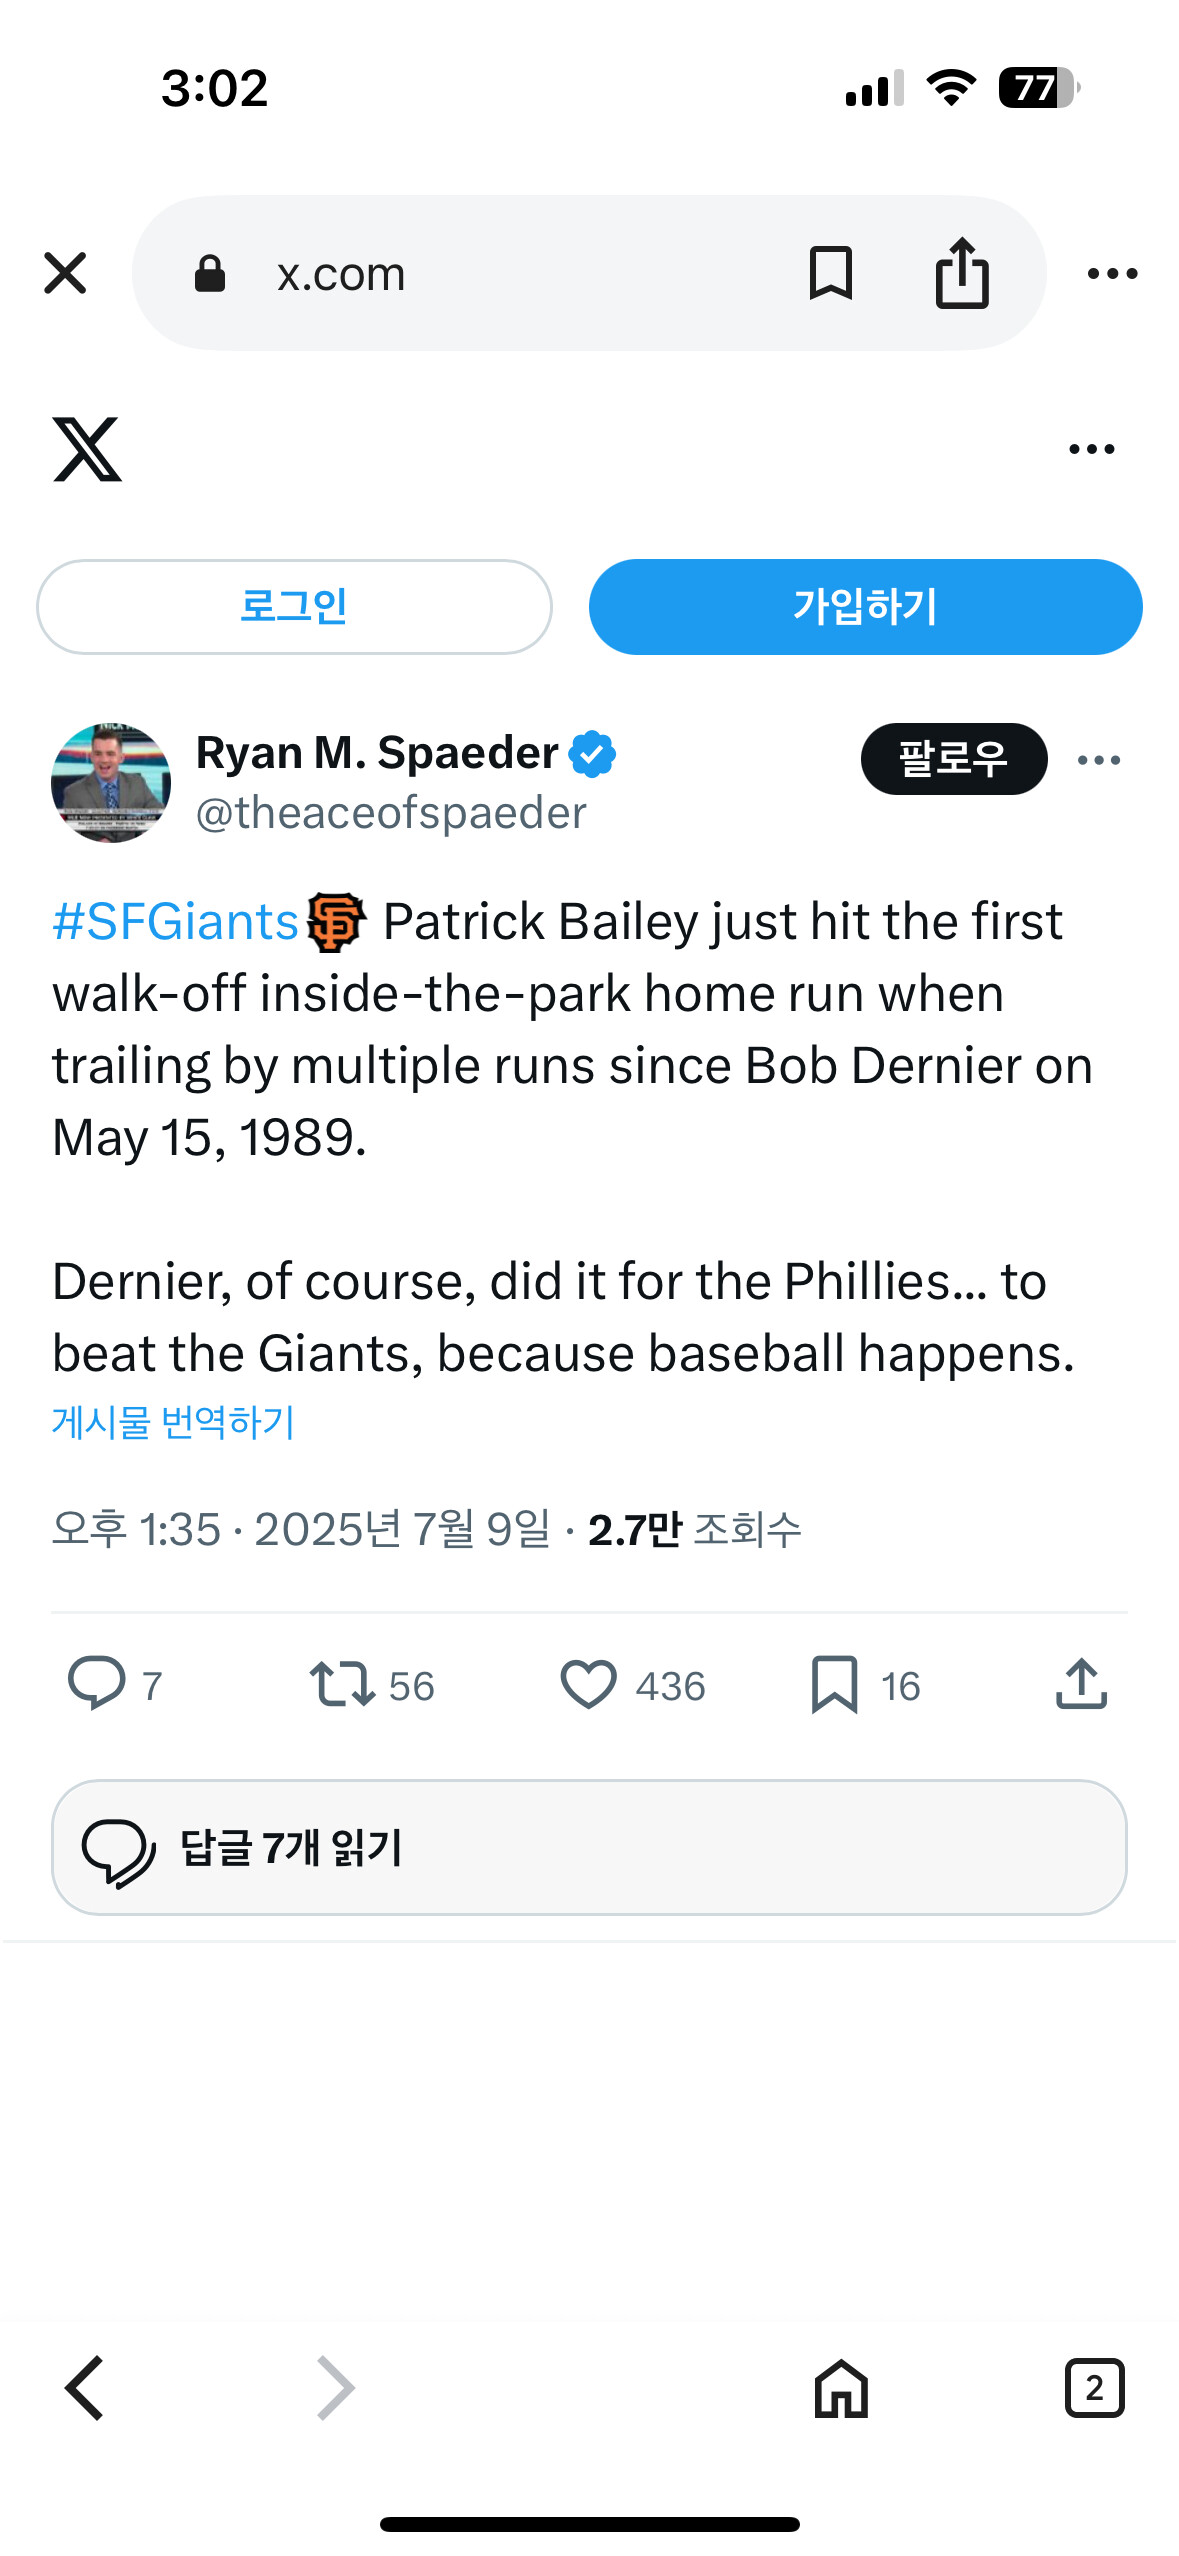The image size is (1179, 2556).
Task: Open the tweet's more options menu
Action: [1098, 760]
